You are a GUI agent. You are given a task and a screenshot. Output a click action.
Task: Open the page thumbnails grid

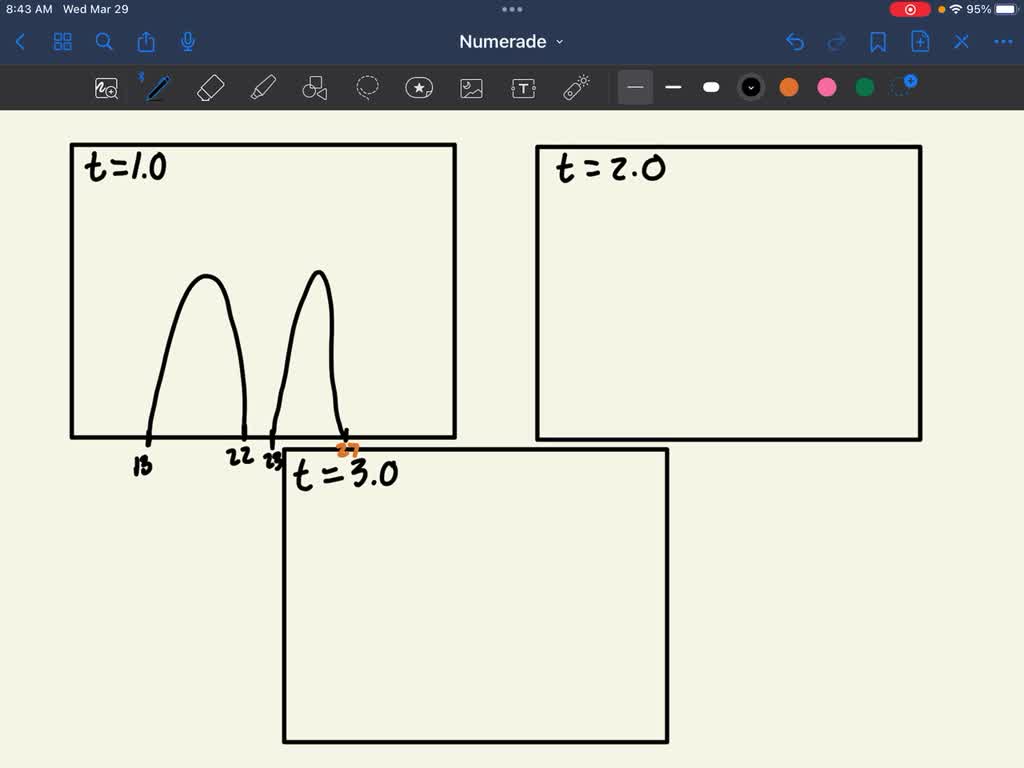click(62, 42)
